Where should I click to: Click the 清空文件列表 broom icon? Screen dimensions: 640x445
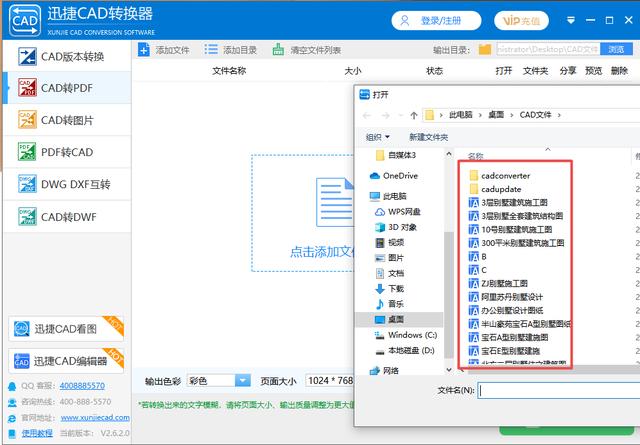coord(278,50)
